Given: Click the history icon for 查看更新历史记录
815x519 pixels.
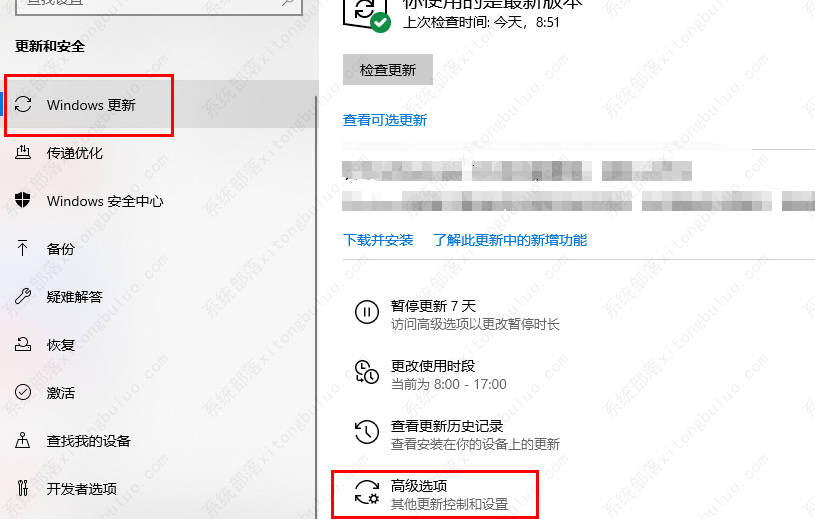Looking at the screenshot, I should point(367,432).
